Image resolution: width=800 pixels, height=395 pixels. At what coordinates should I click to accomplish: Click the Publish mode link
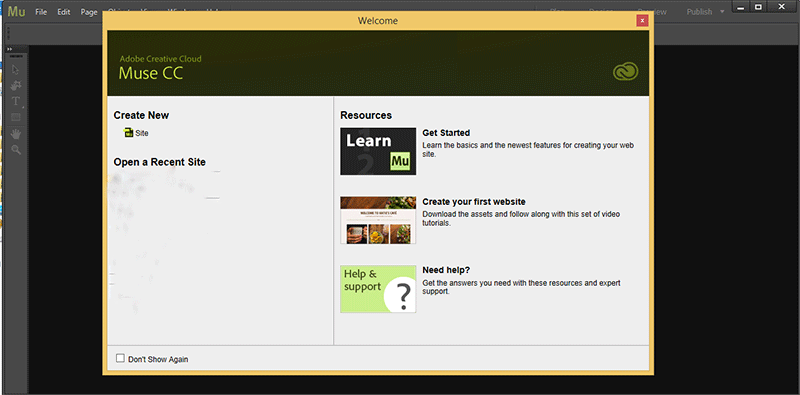(x=699, y=12)
